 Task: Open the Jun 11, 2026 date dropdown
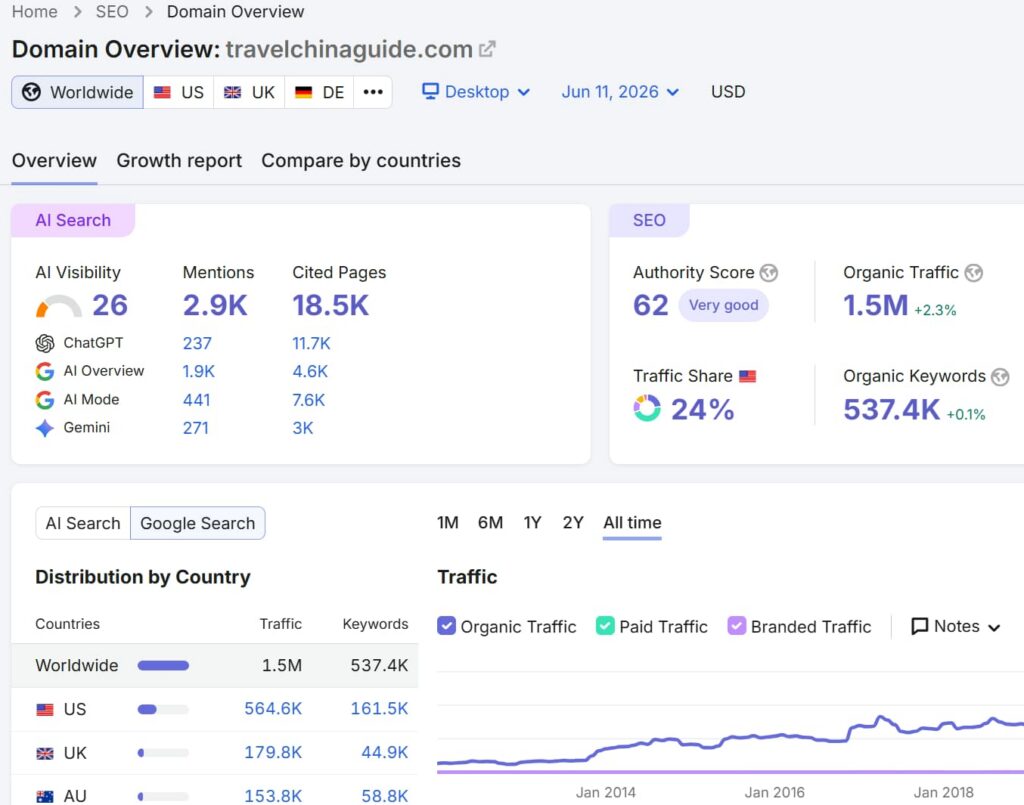point(620,92)
